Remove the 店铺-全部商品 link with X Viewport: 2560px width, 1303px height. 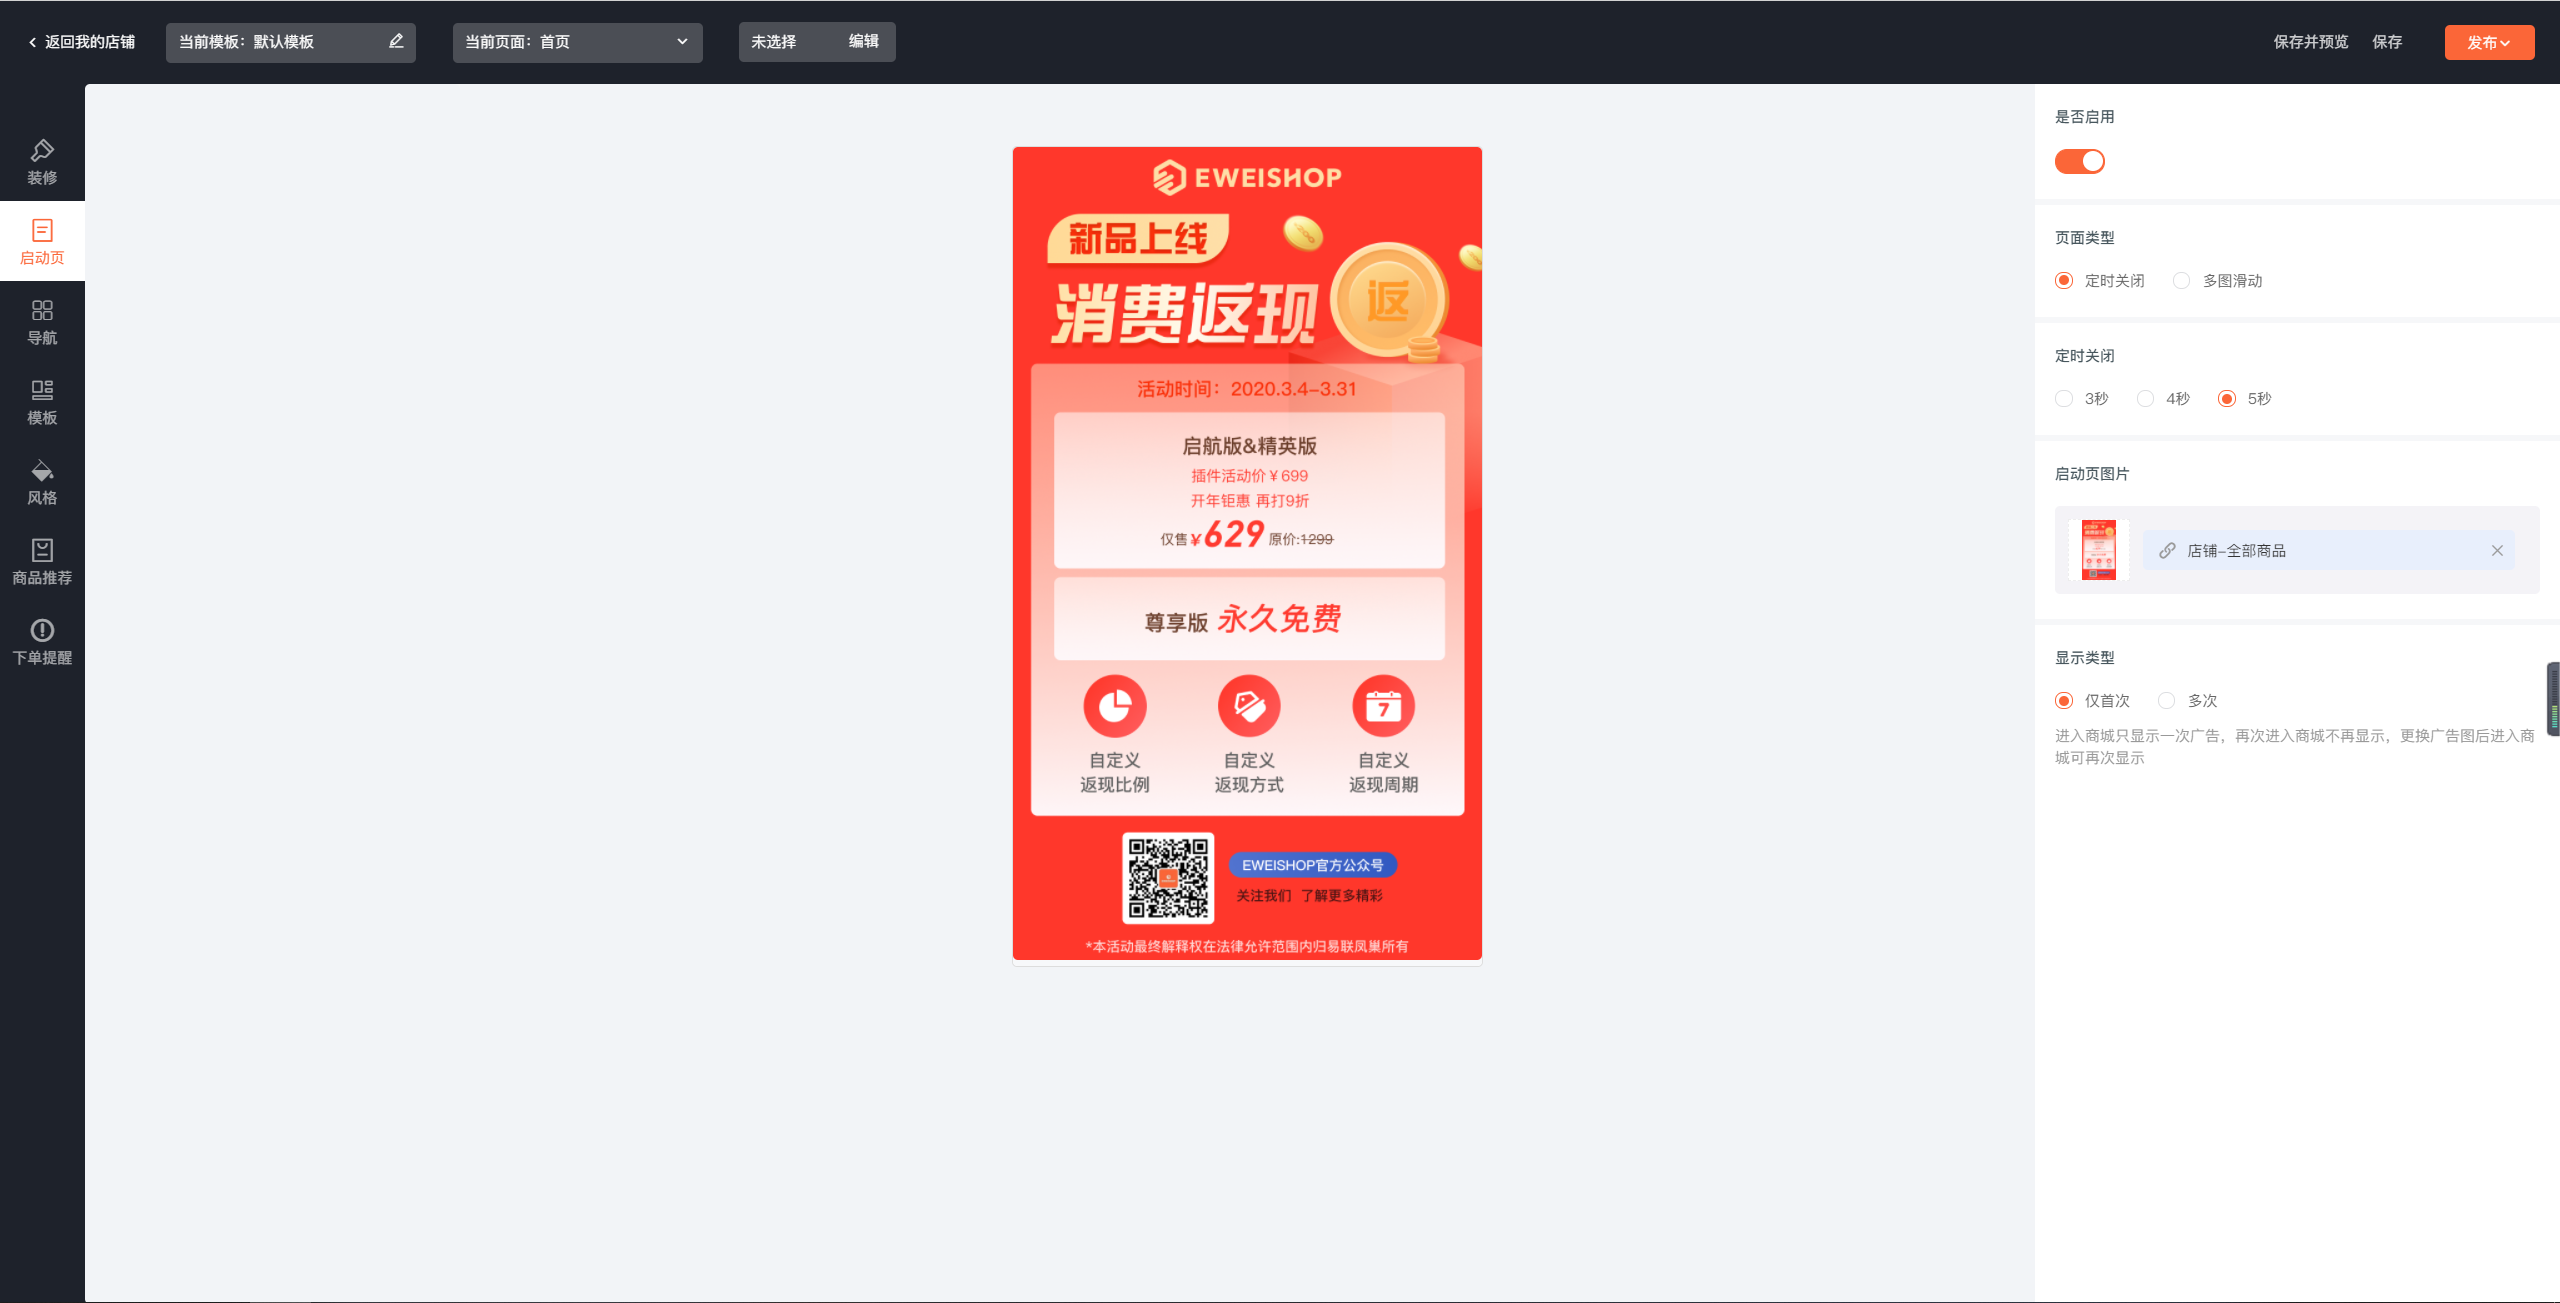point(2497,551)
